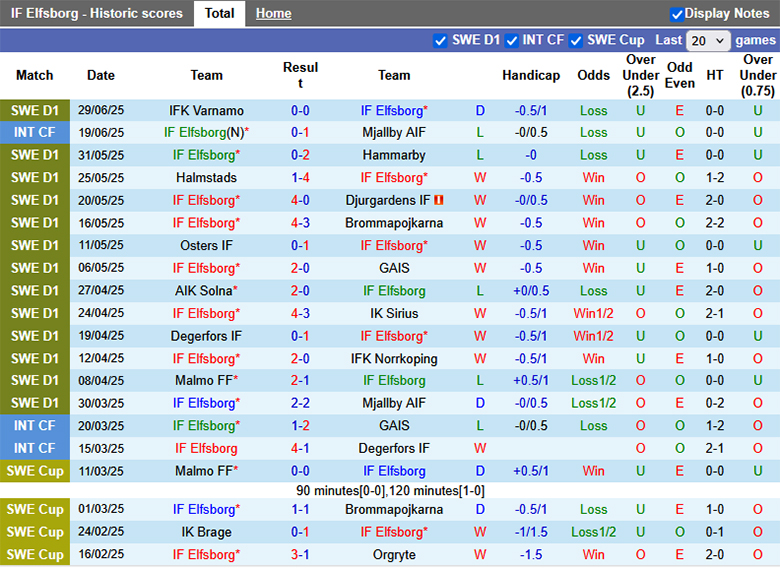Click the SWE Cup label for 11/03/25
This screenshot has width=780, height=568.
click(x=35, y=471)
